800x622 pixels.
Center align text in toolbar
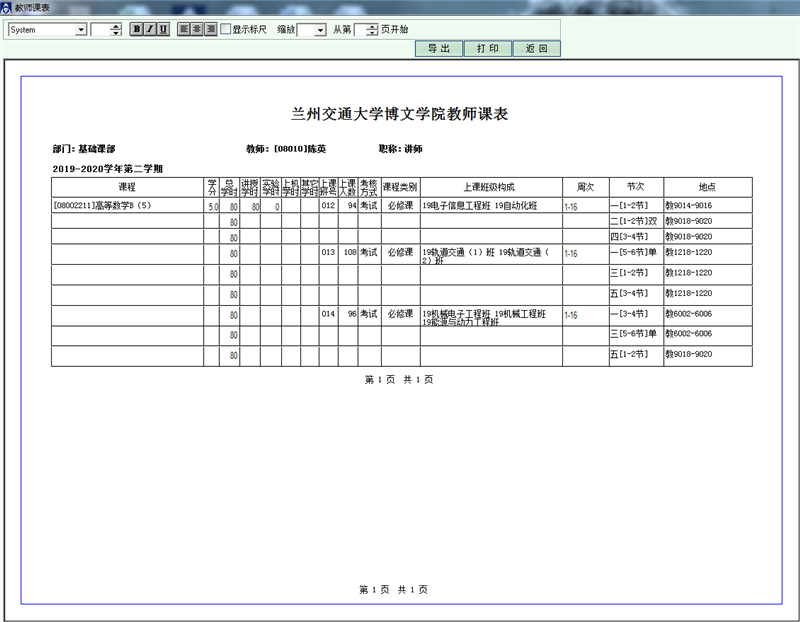pyautogui.click(x=197, y=29)
